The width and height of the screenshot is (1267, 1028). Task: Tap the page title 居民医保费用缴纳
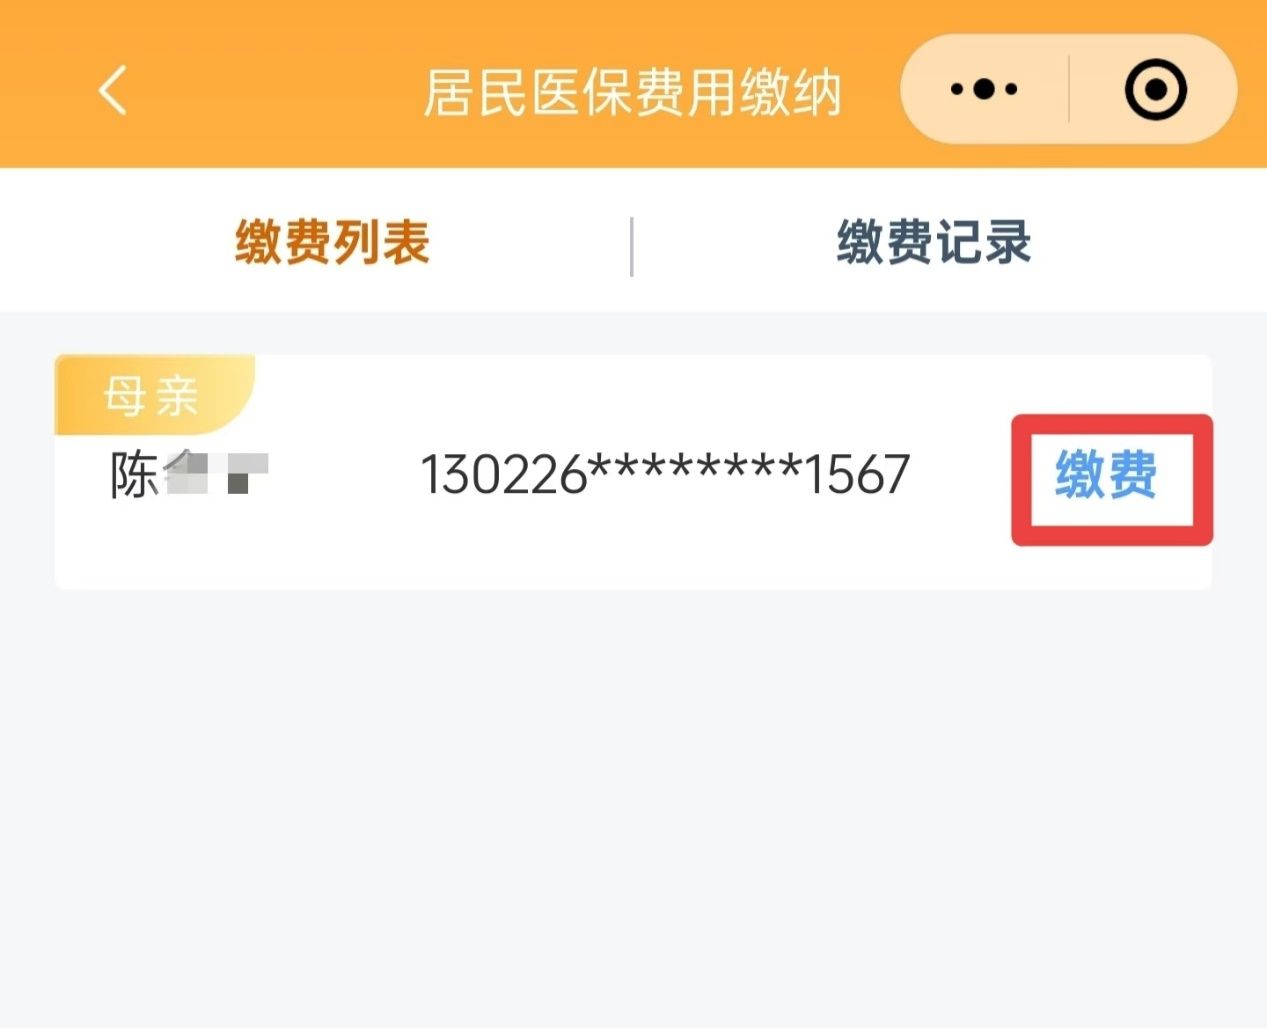[632, 93]
